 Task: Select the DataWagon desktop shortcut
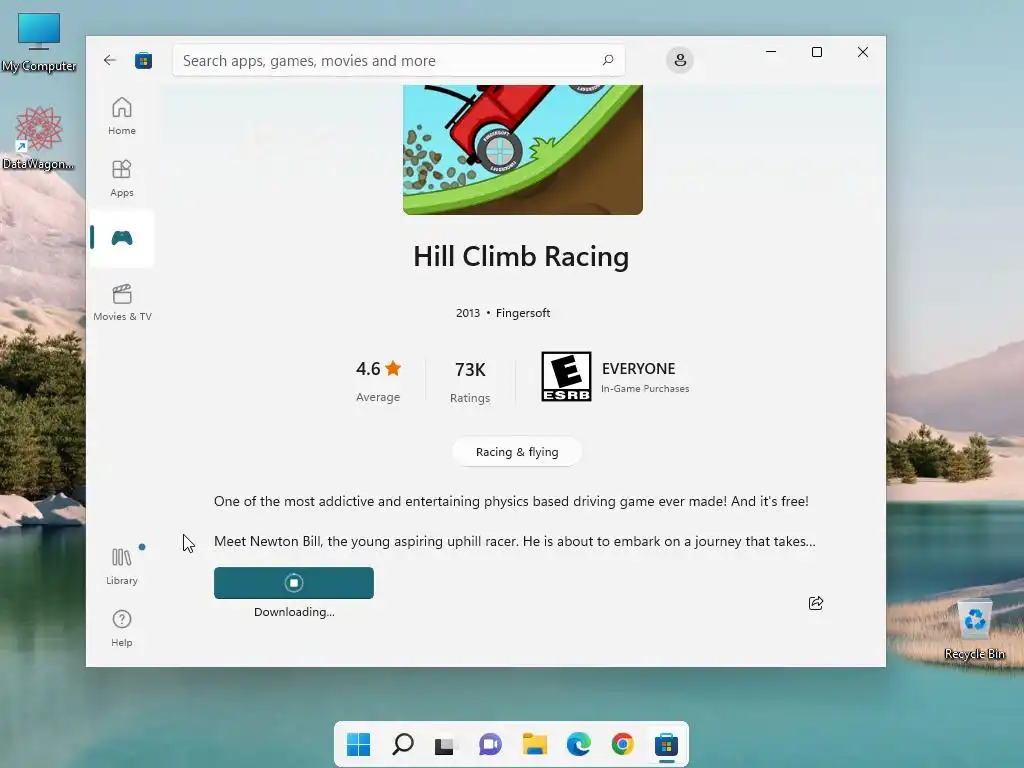tap(38, 139)
